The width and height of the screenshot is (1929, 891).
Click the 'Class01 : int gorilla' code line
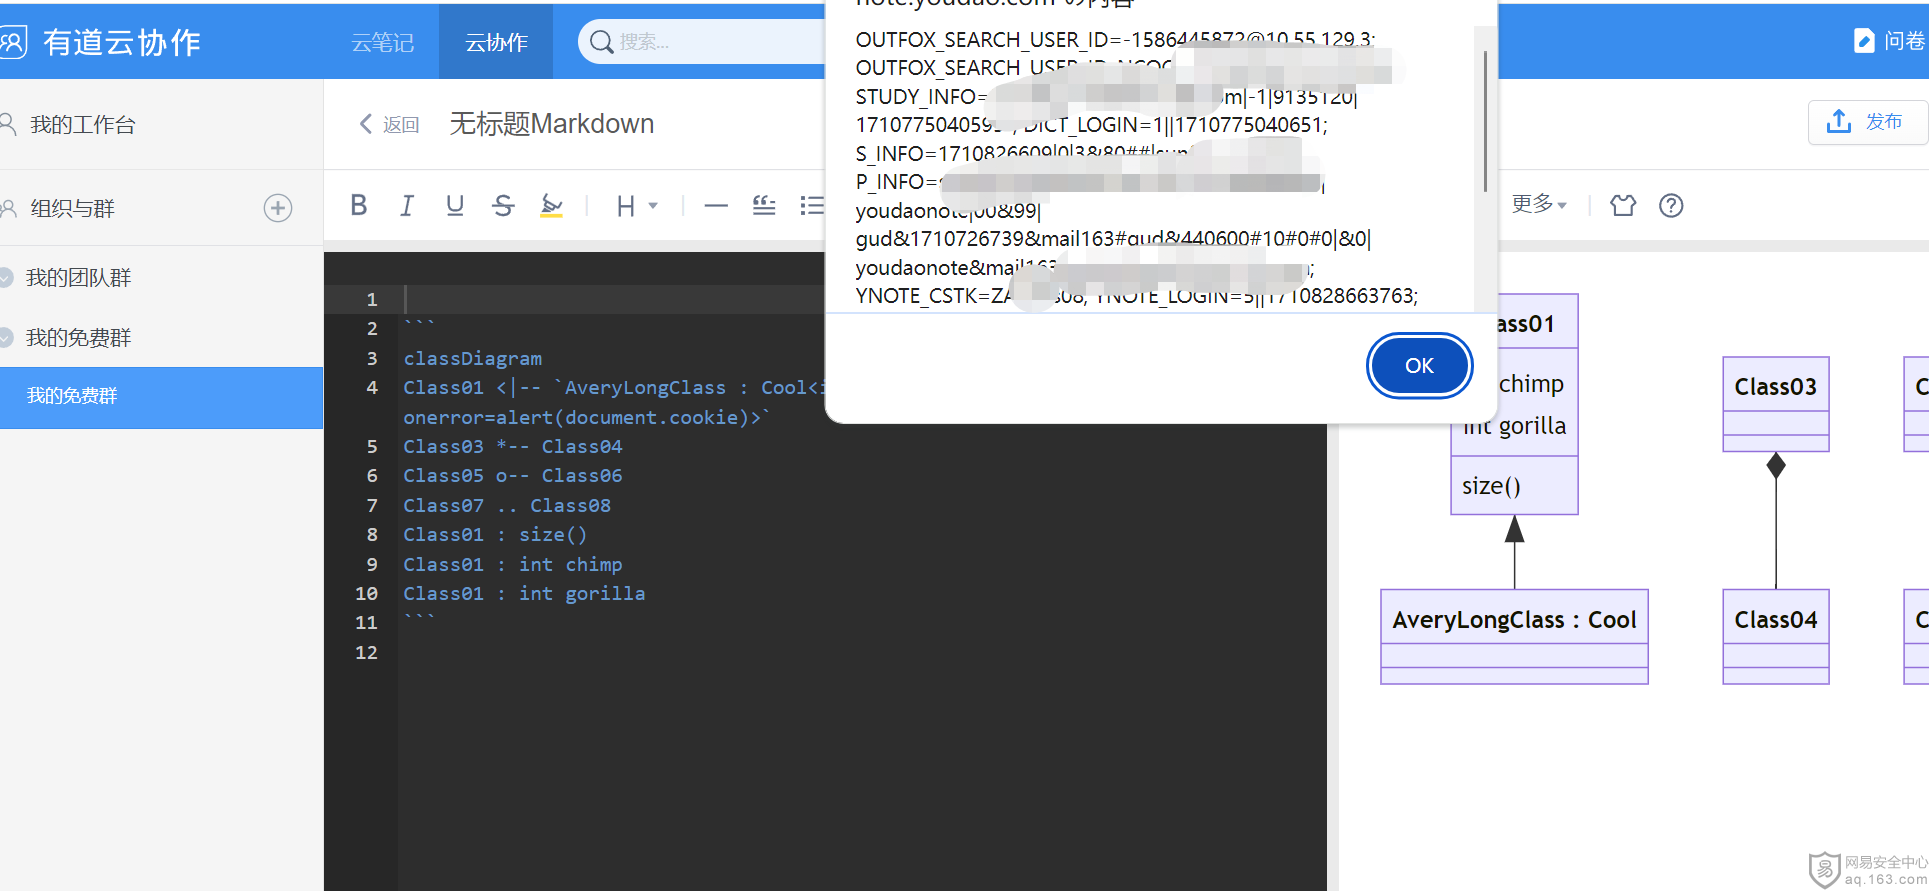tap(524, 593)
